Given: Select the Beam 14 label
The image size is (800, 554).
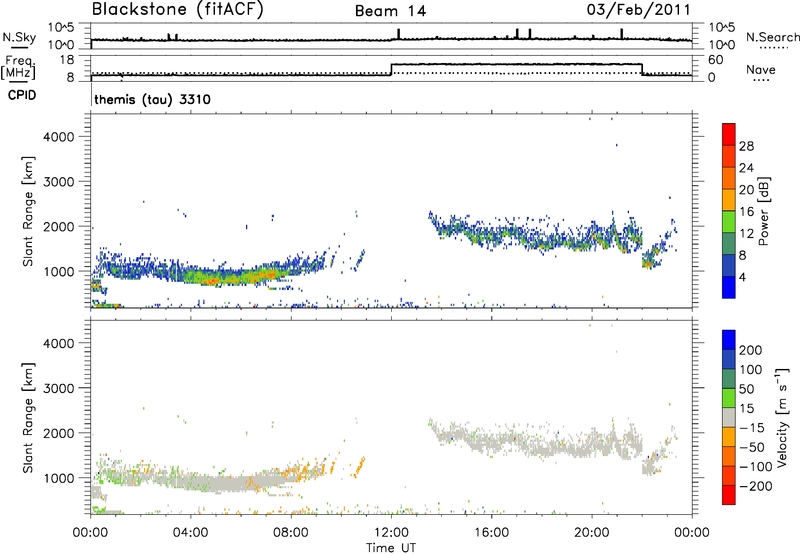Looking at the screenshot, I should 390,11.
